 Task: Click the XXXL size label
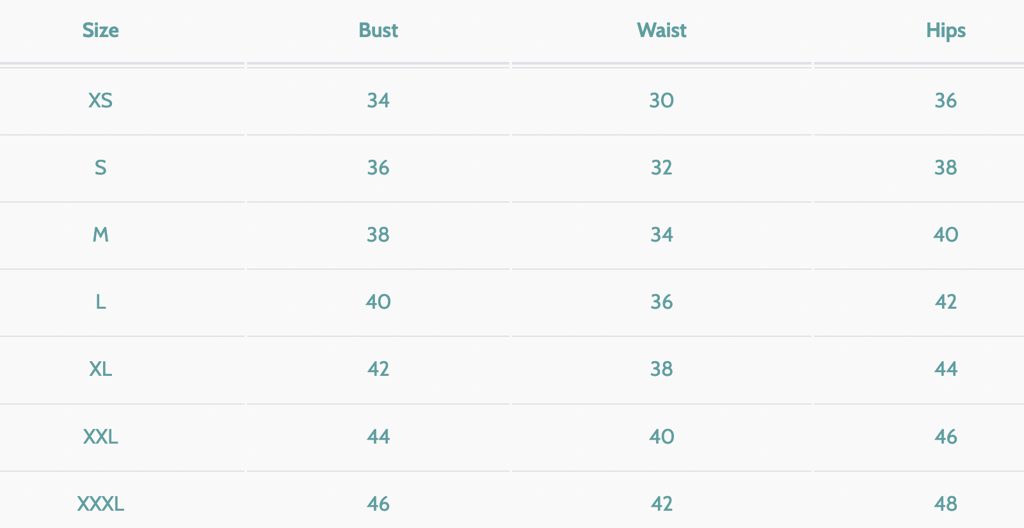click(x=100, y=504)
